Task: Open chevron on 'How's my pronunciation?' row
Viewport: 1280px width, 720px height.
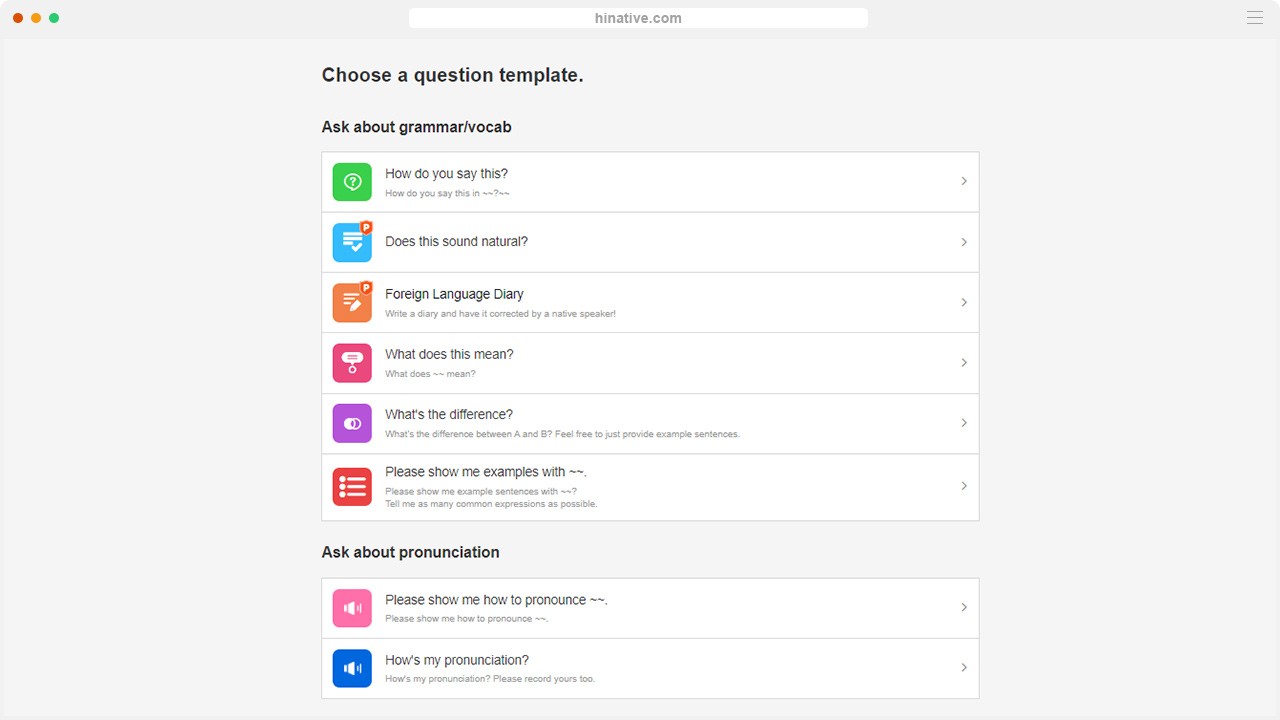Action: click(x=964, y=668)
